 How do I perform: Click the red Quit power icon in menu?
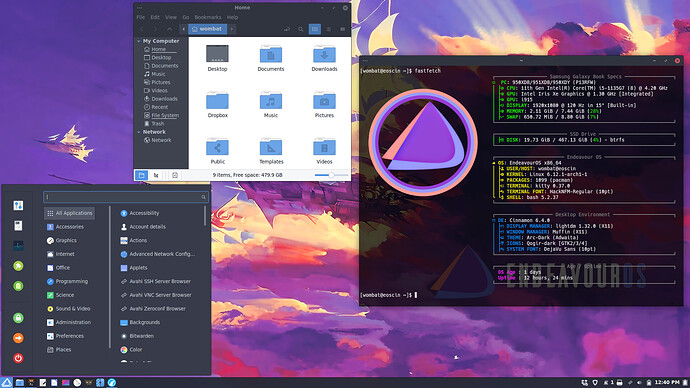18,358
